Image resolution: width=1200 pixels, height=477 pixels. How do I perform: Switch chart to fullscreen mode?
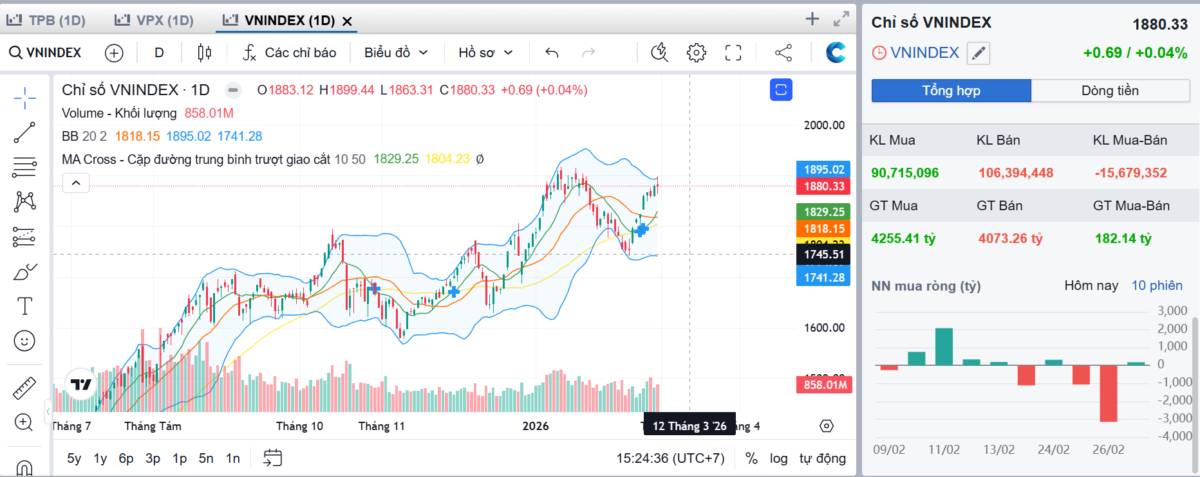tap(733, 53)
